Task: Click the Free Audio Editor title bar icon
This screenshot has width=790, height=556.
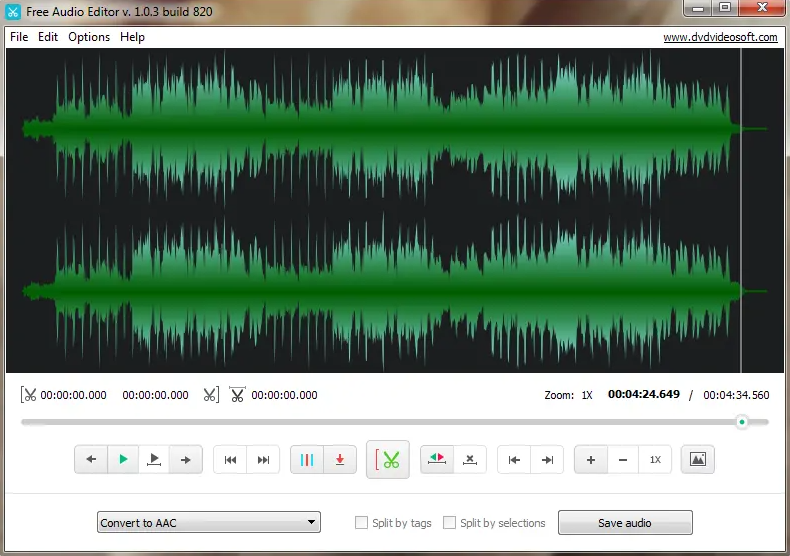Action: pos(13,11)
